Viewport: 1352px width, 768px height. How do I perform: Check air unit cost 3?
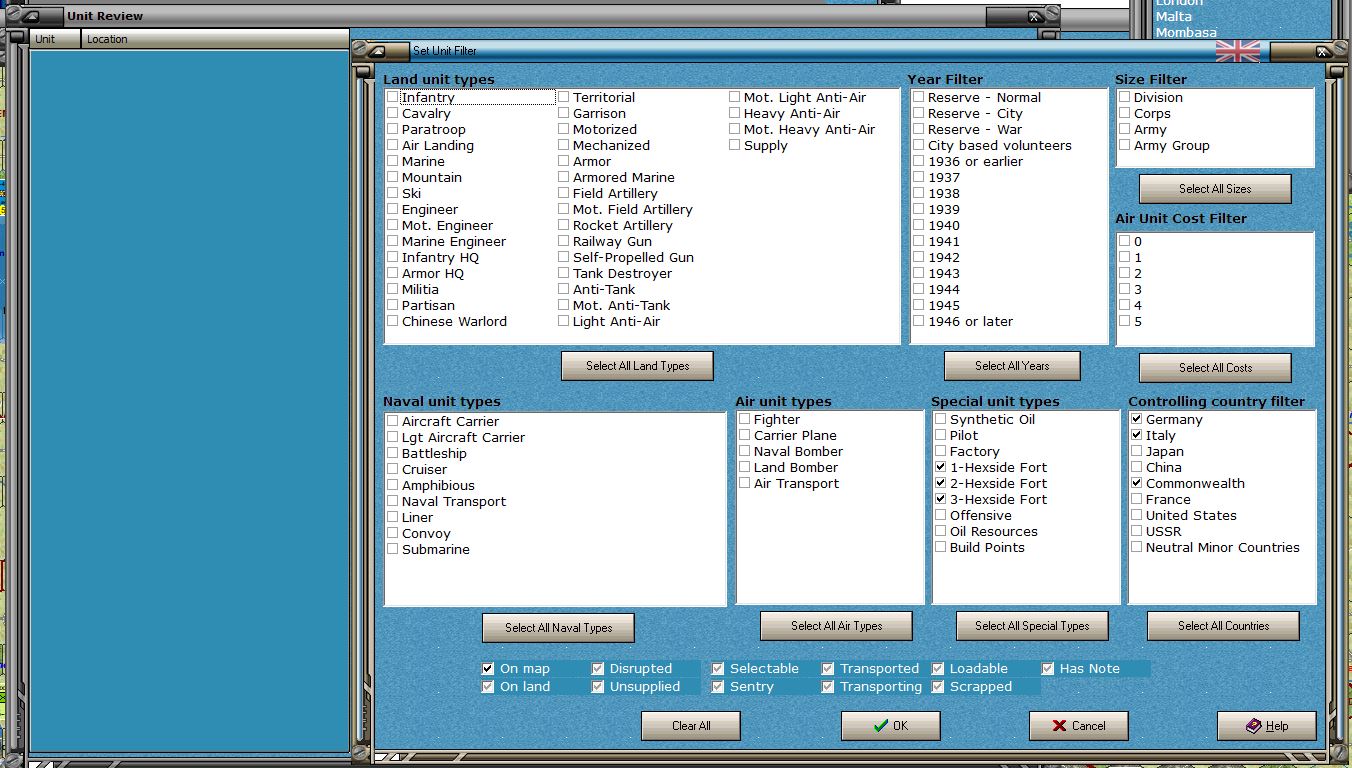(x=1125, y=289)
